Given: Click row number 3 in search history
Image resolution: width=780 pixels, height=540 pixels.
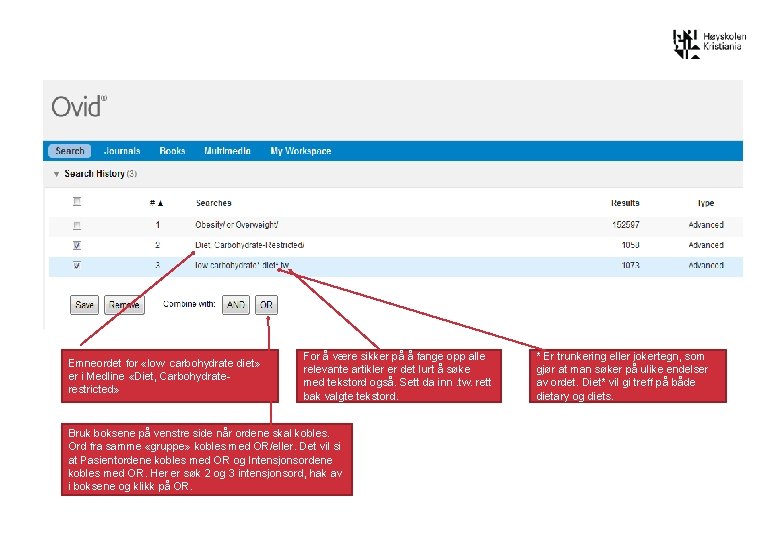Looking at the screenshot, I should pos(158,265).
